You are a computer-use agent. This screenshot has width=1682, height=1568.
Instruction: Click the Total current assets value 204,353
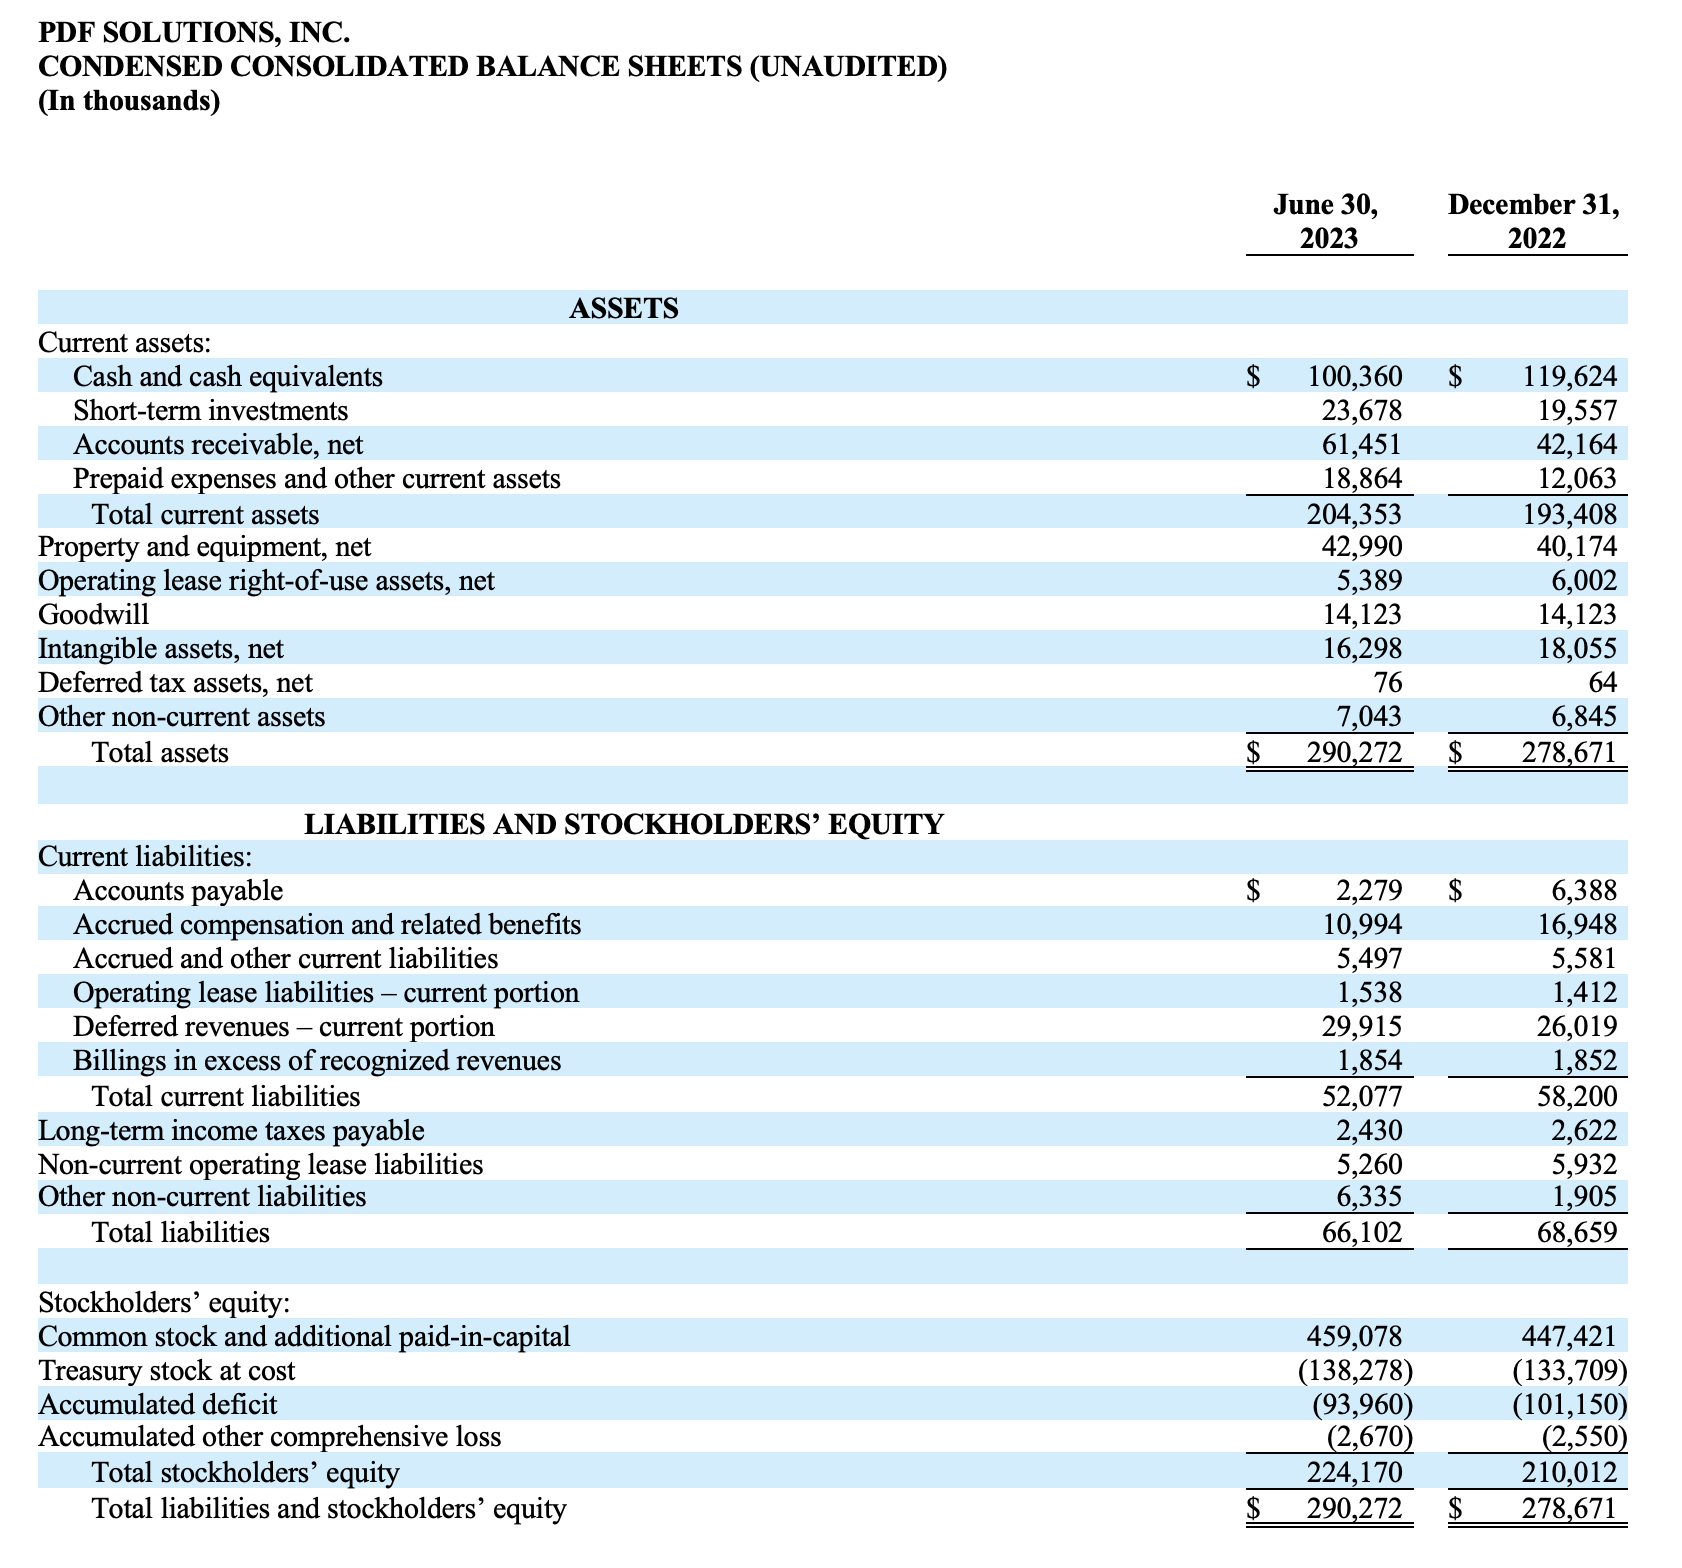click(1354, 514)
